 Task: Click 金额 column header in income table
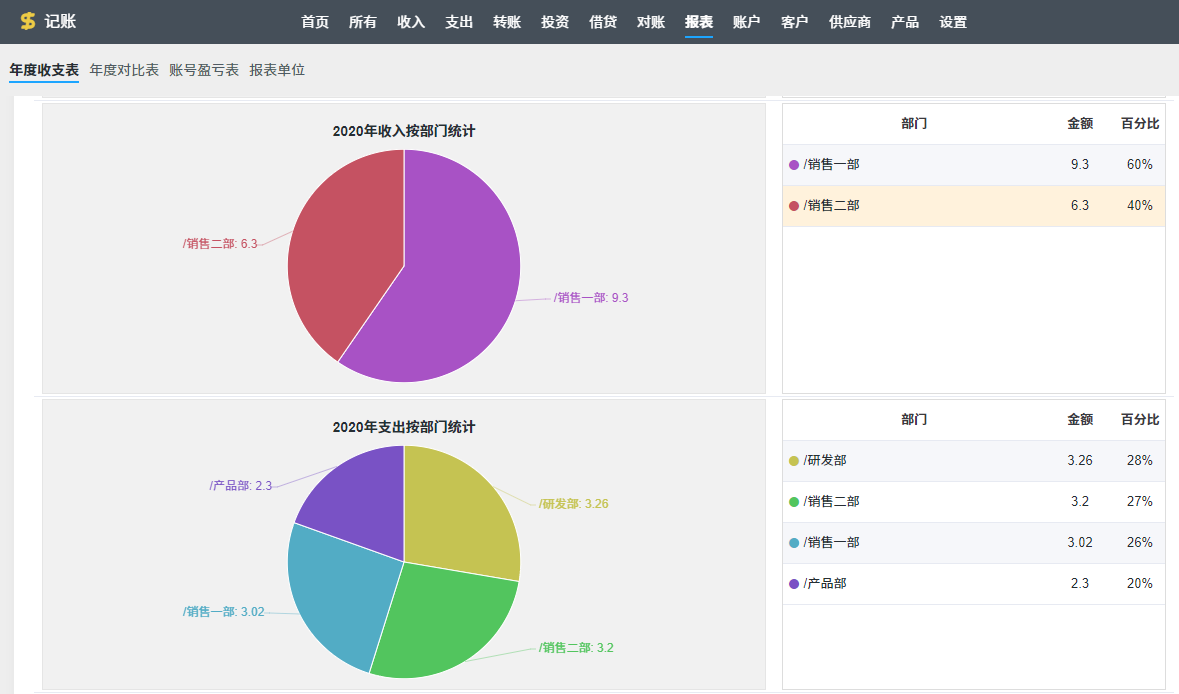click(x=1080, y=123)
